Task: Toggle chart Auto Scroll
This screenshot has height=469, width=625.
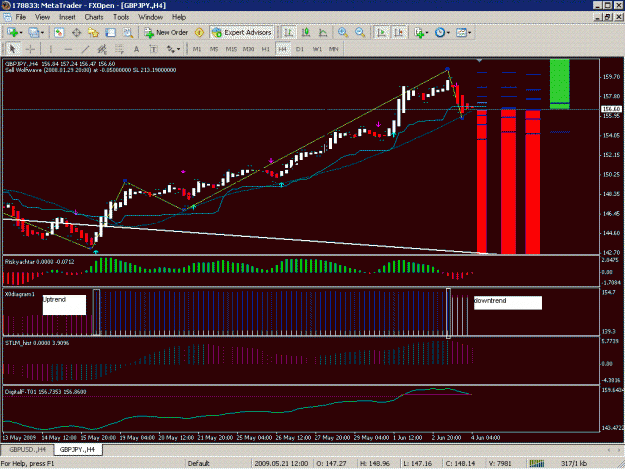Action: pyautogui.click(x=381, y=33)
